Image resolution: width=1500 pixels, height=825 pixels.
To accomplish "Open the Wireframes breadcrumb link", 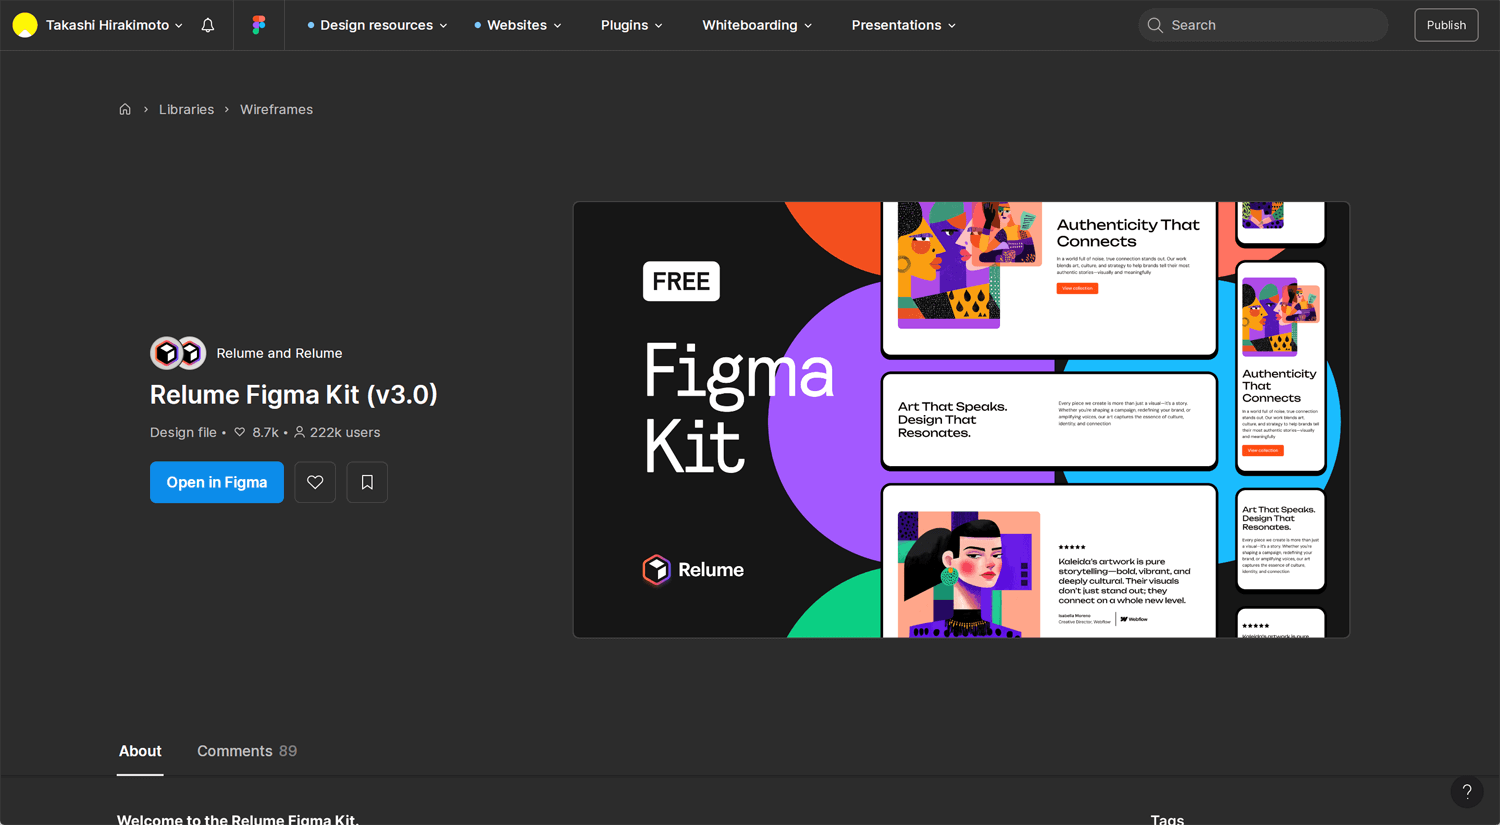I will point(276,109).
